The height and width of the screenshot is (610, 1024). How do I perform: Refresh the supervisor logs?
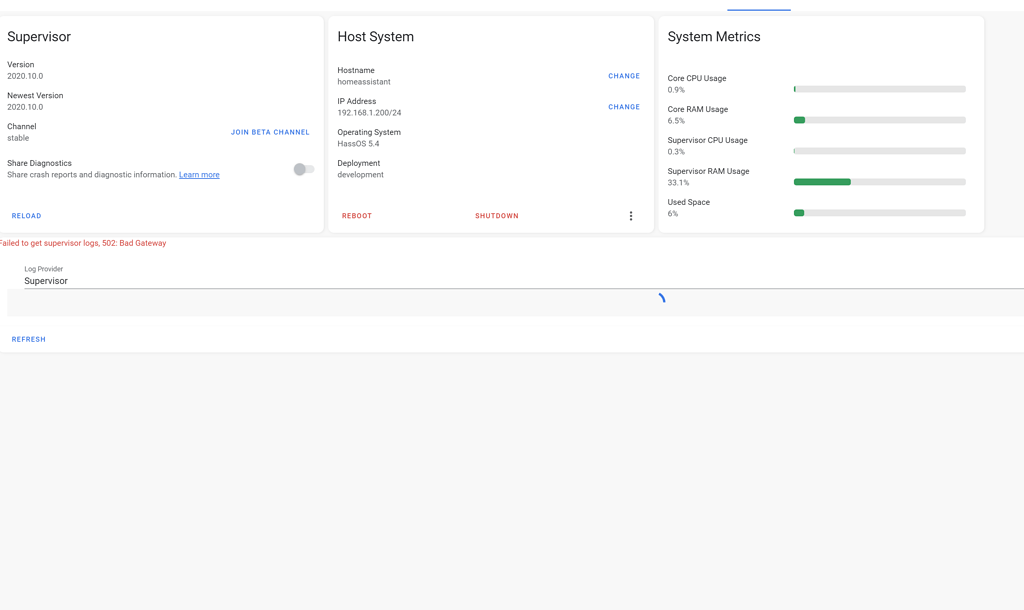click(29, 339)
